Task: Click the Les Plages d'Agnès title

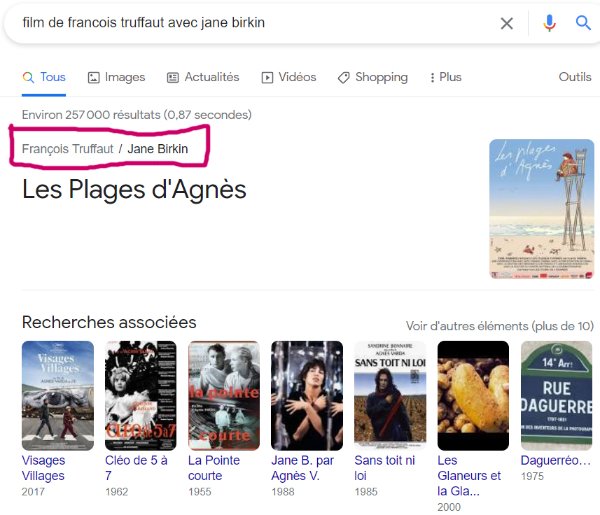Action: click(x=134, y=190)
